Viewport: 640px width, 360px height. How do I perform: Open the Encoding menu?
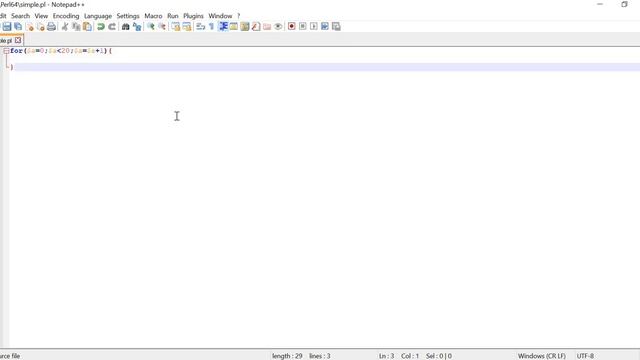tap(66, 16)
